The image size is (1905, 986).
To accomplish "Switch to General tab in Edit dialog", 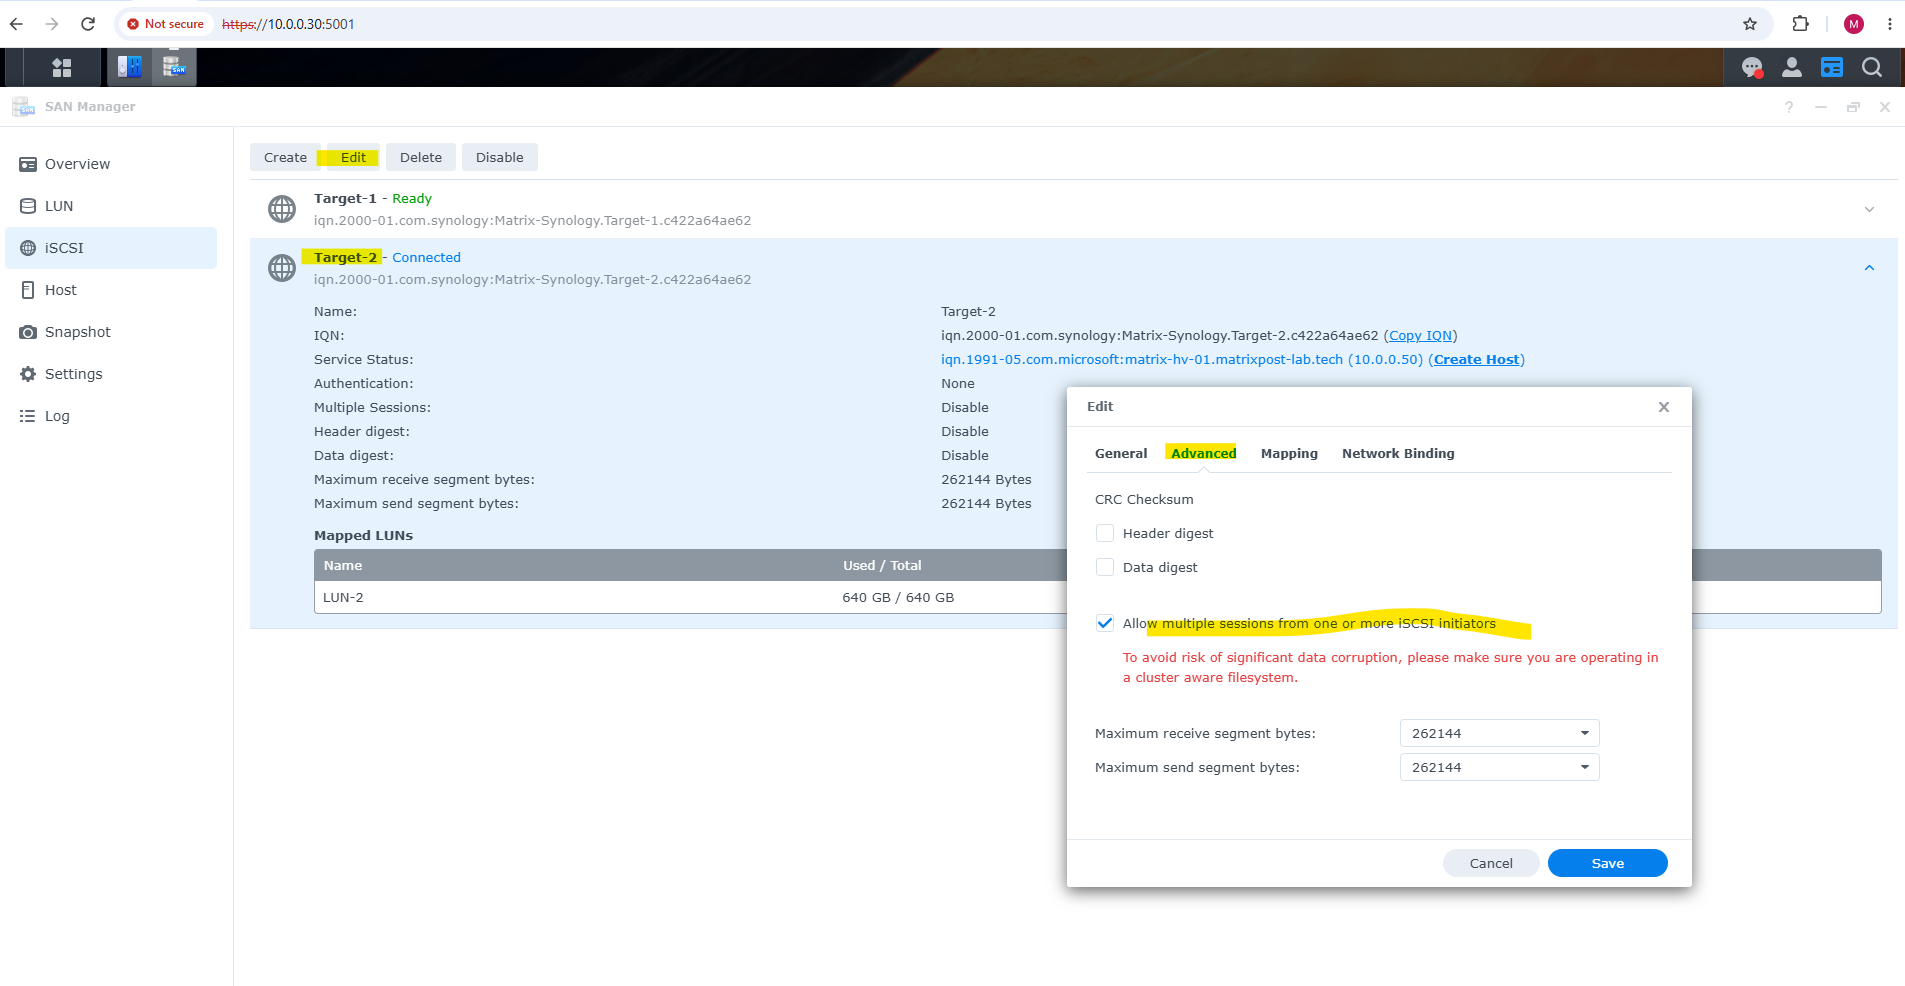I will [1121, 453].
